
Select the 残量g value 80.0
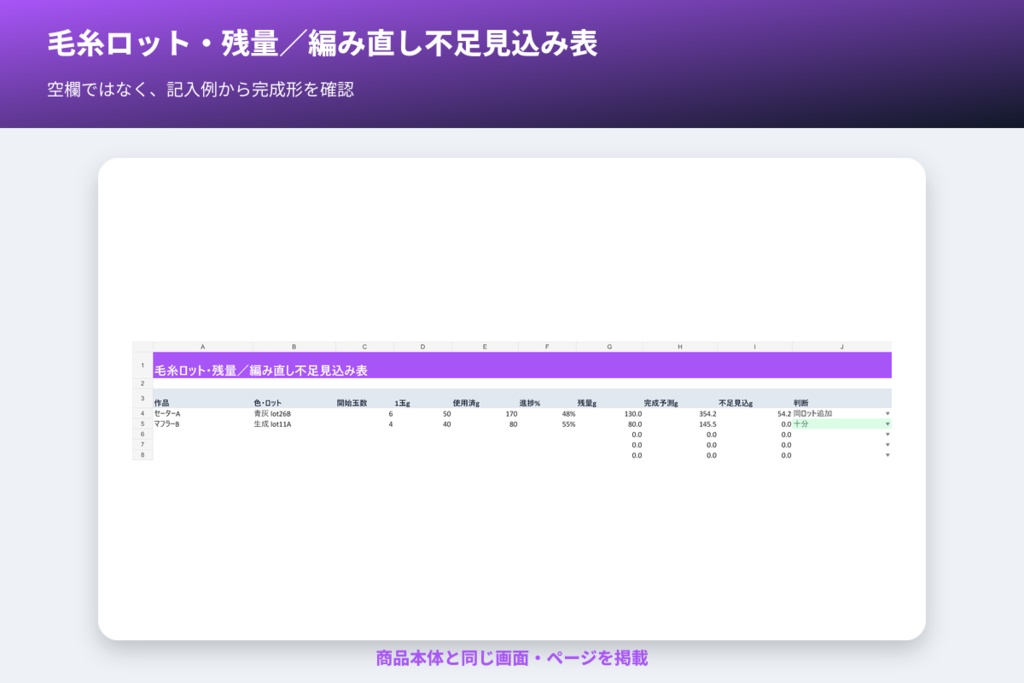point(609,424)
